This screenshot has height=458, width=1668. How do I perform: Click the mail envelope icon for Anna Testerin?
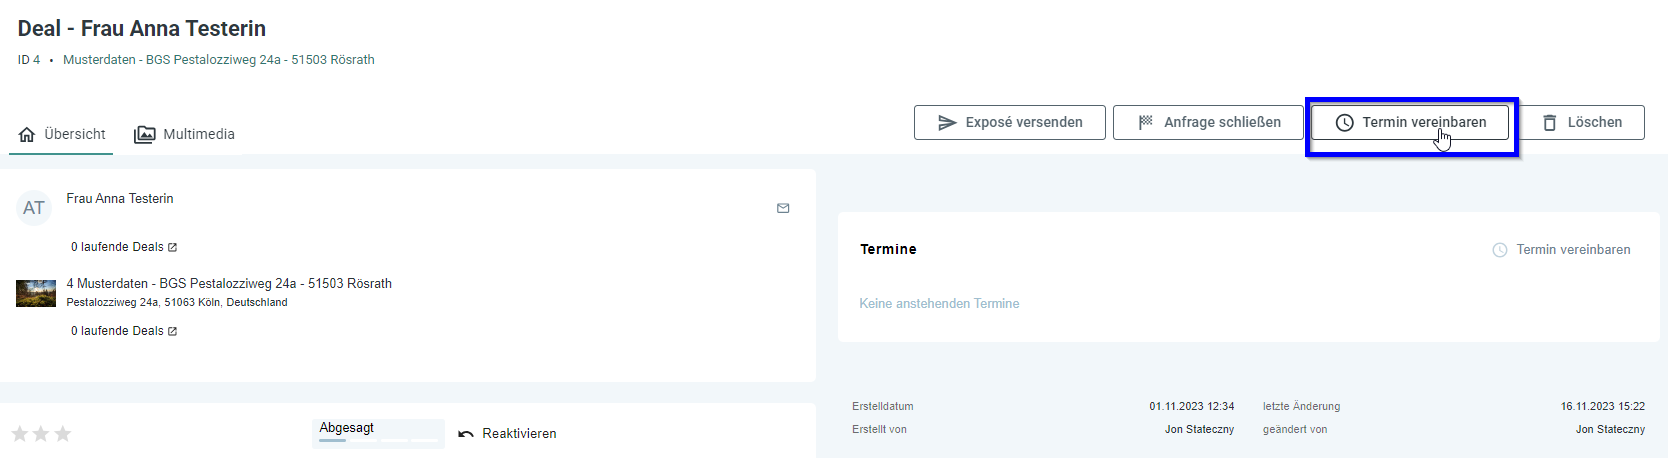[x=783, y=208]
